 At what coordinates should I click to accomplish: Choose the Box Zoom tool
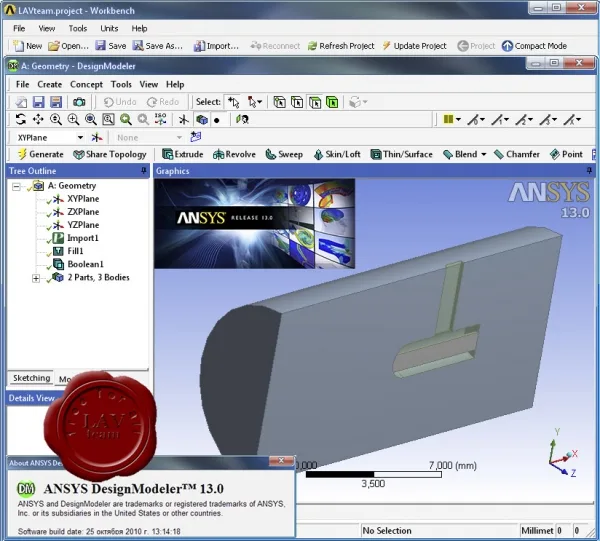(x=73, y=120)
